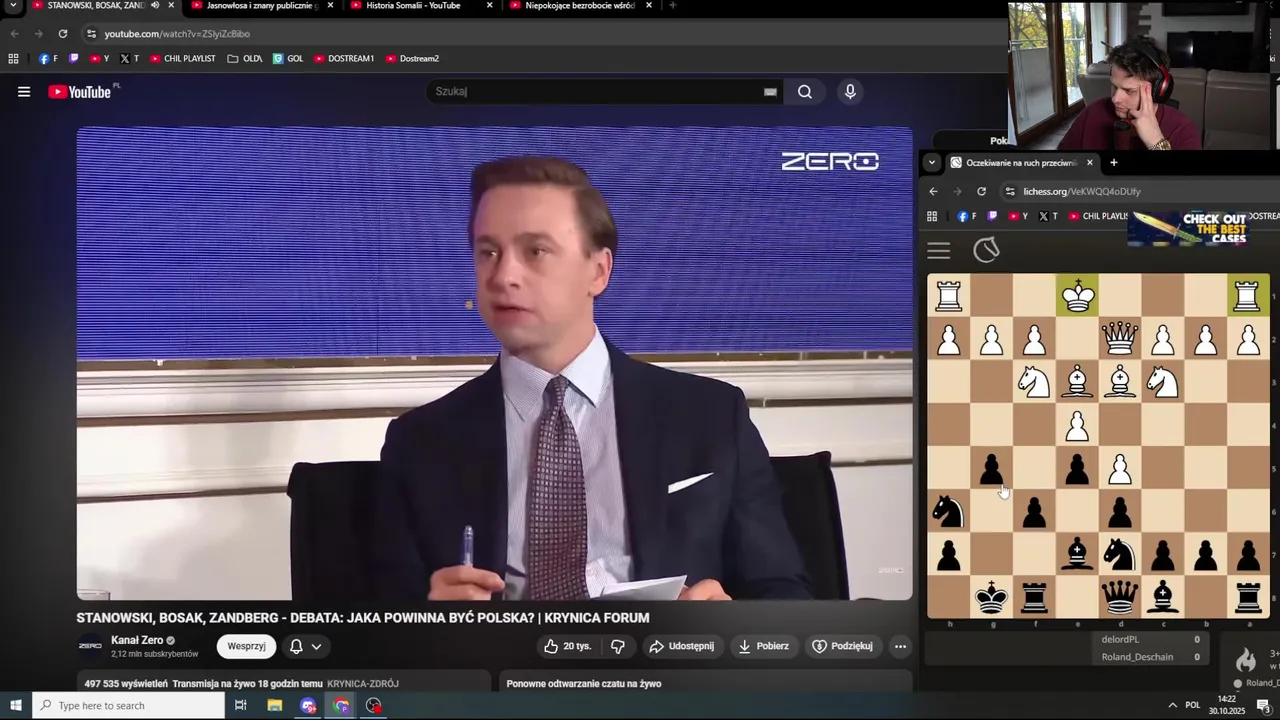Open new tab in lichess window
This screenshot has height=720, width=1280.
[1113, 163]
